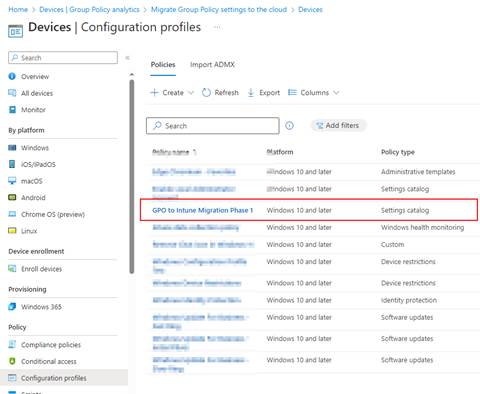The image size is (480, 394).
Task: Expand the Columns dropdown chevron
Action: pyautogui.click(x=336, y=93)
